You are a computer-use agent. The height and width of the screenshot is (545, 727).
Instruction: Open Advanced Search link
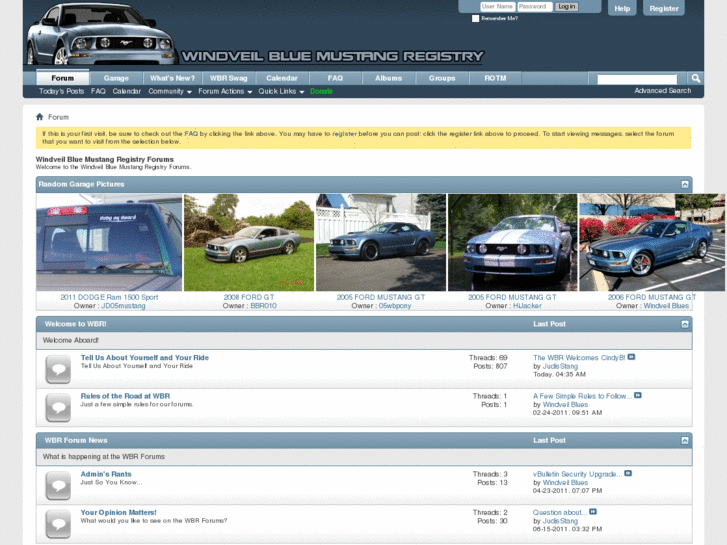pos(663,91)
